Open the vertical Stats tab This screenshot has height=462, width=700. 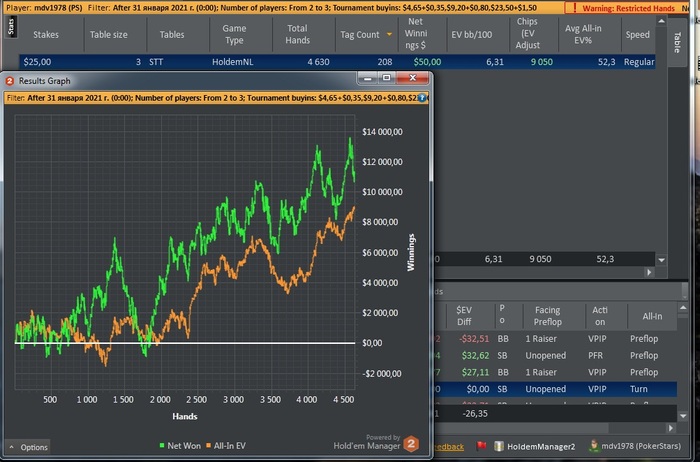[11, 27]
